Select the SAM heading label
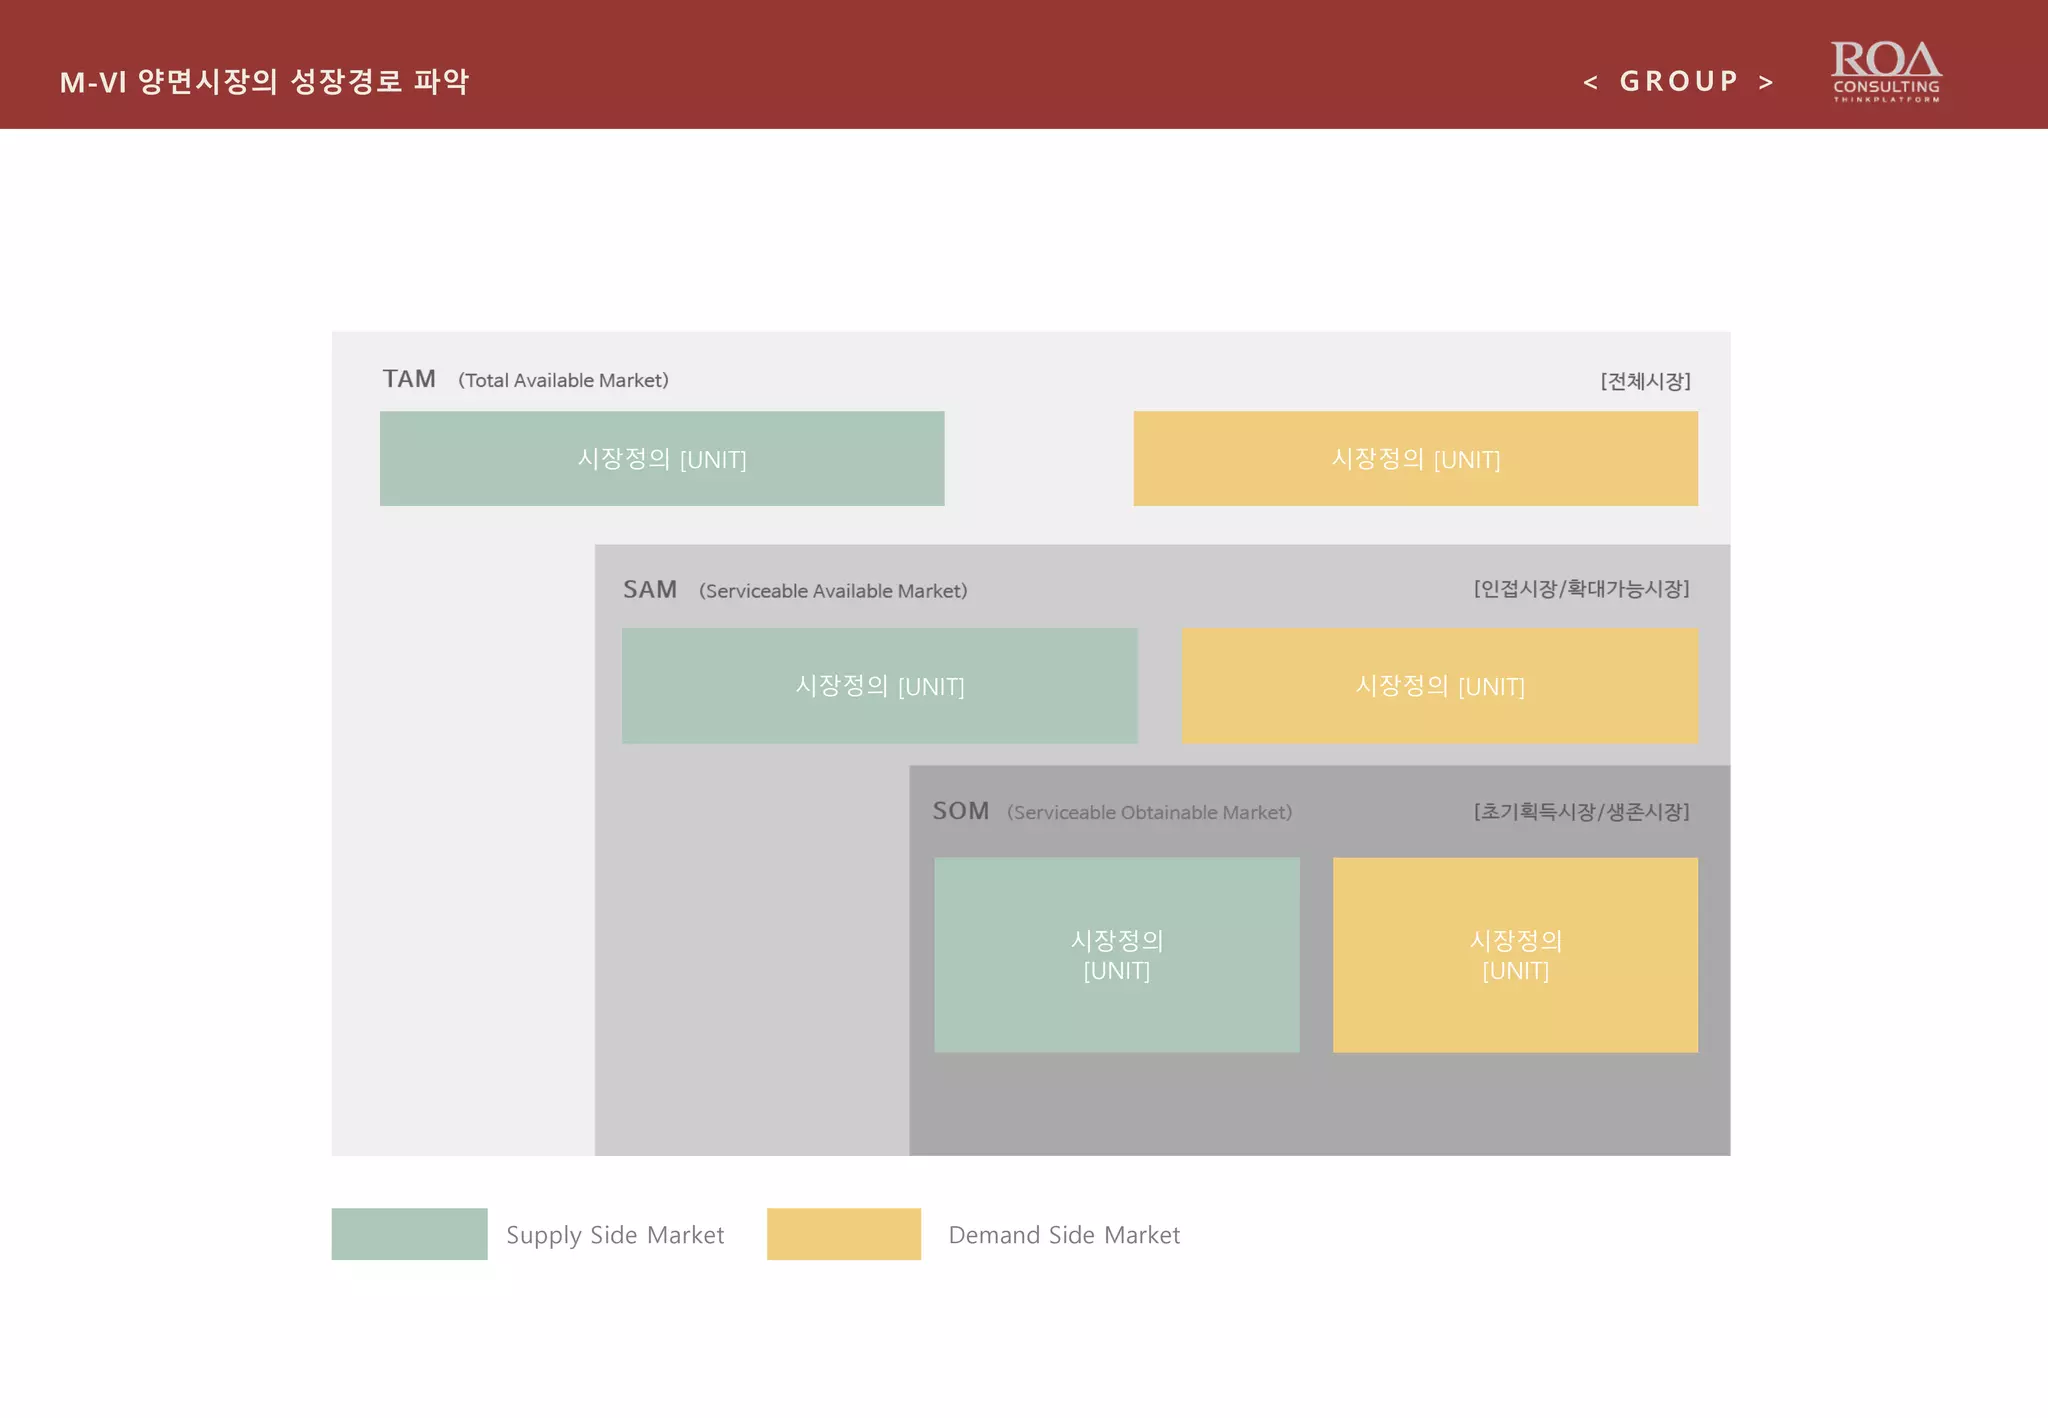Screen dimensions: 2048x1418 tap(650, 590)
